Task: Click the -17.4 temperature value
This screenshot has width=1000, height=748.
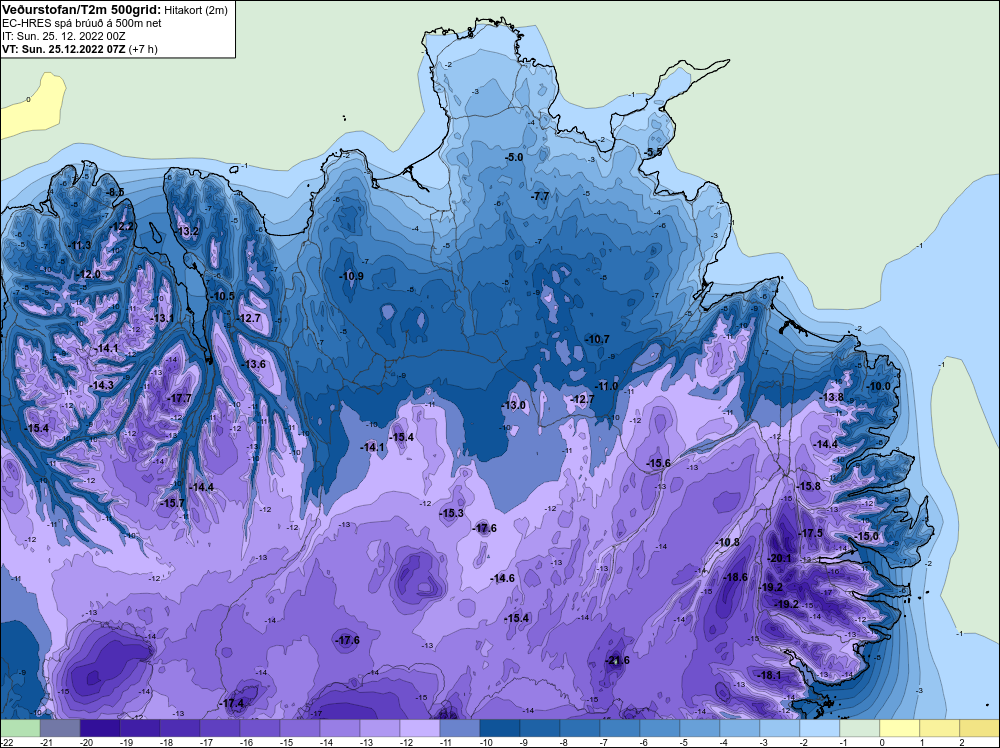Action: [232, 703]
